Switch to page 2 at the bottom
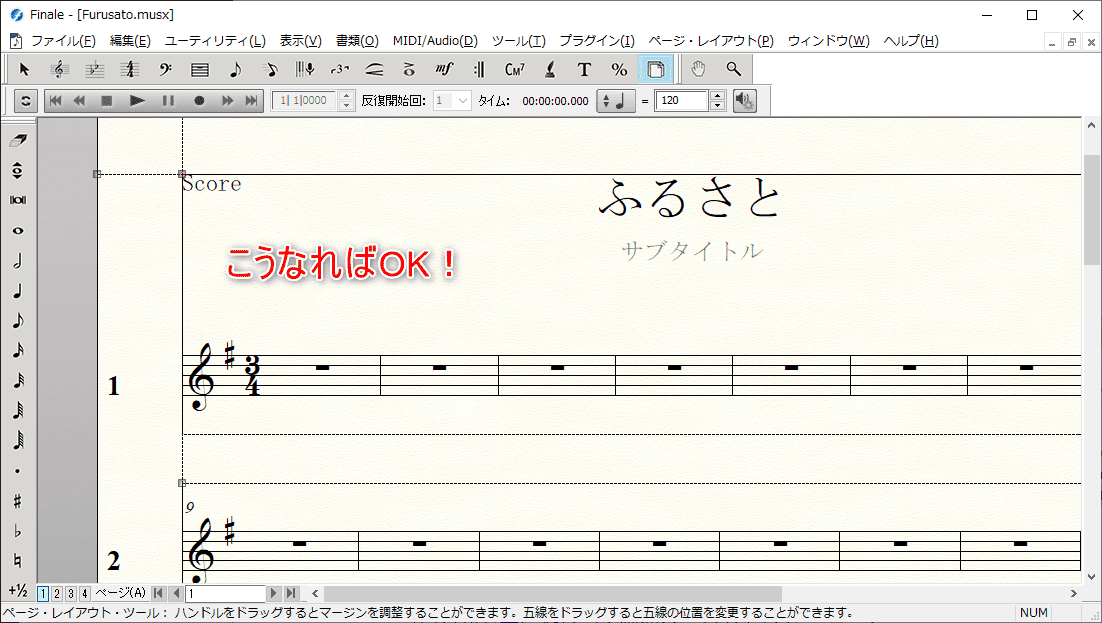The width and height of the screenshot is (1102, 623). click(x=55, y=593)
